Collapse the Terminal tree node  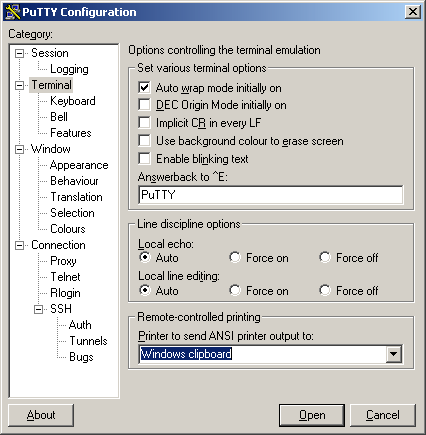click(x=20, y=85)
